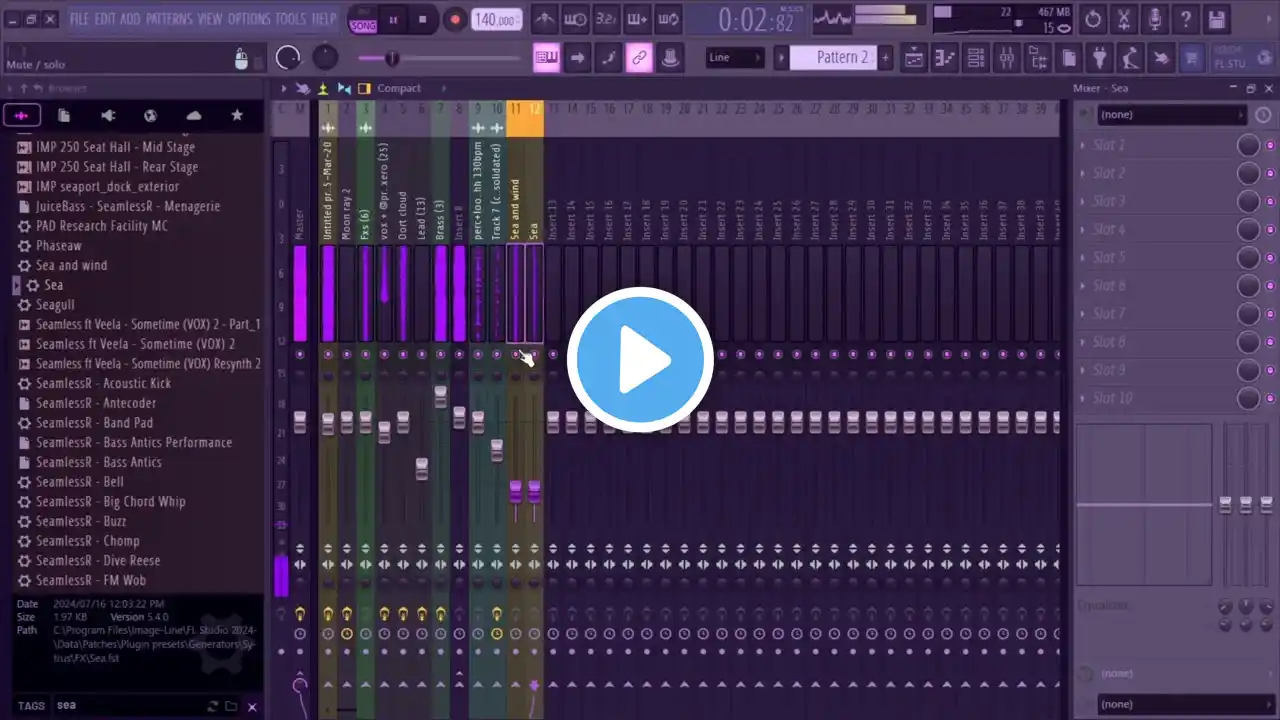Select 'Sea and wind' preset in browser

tap(71, 265)
